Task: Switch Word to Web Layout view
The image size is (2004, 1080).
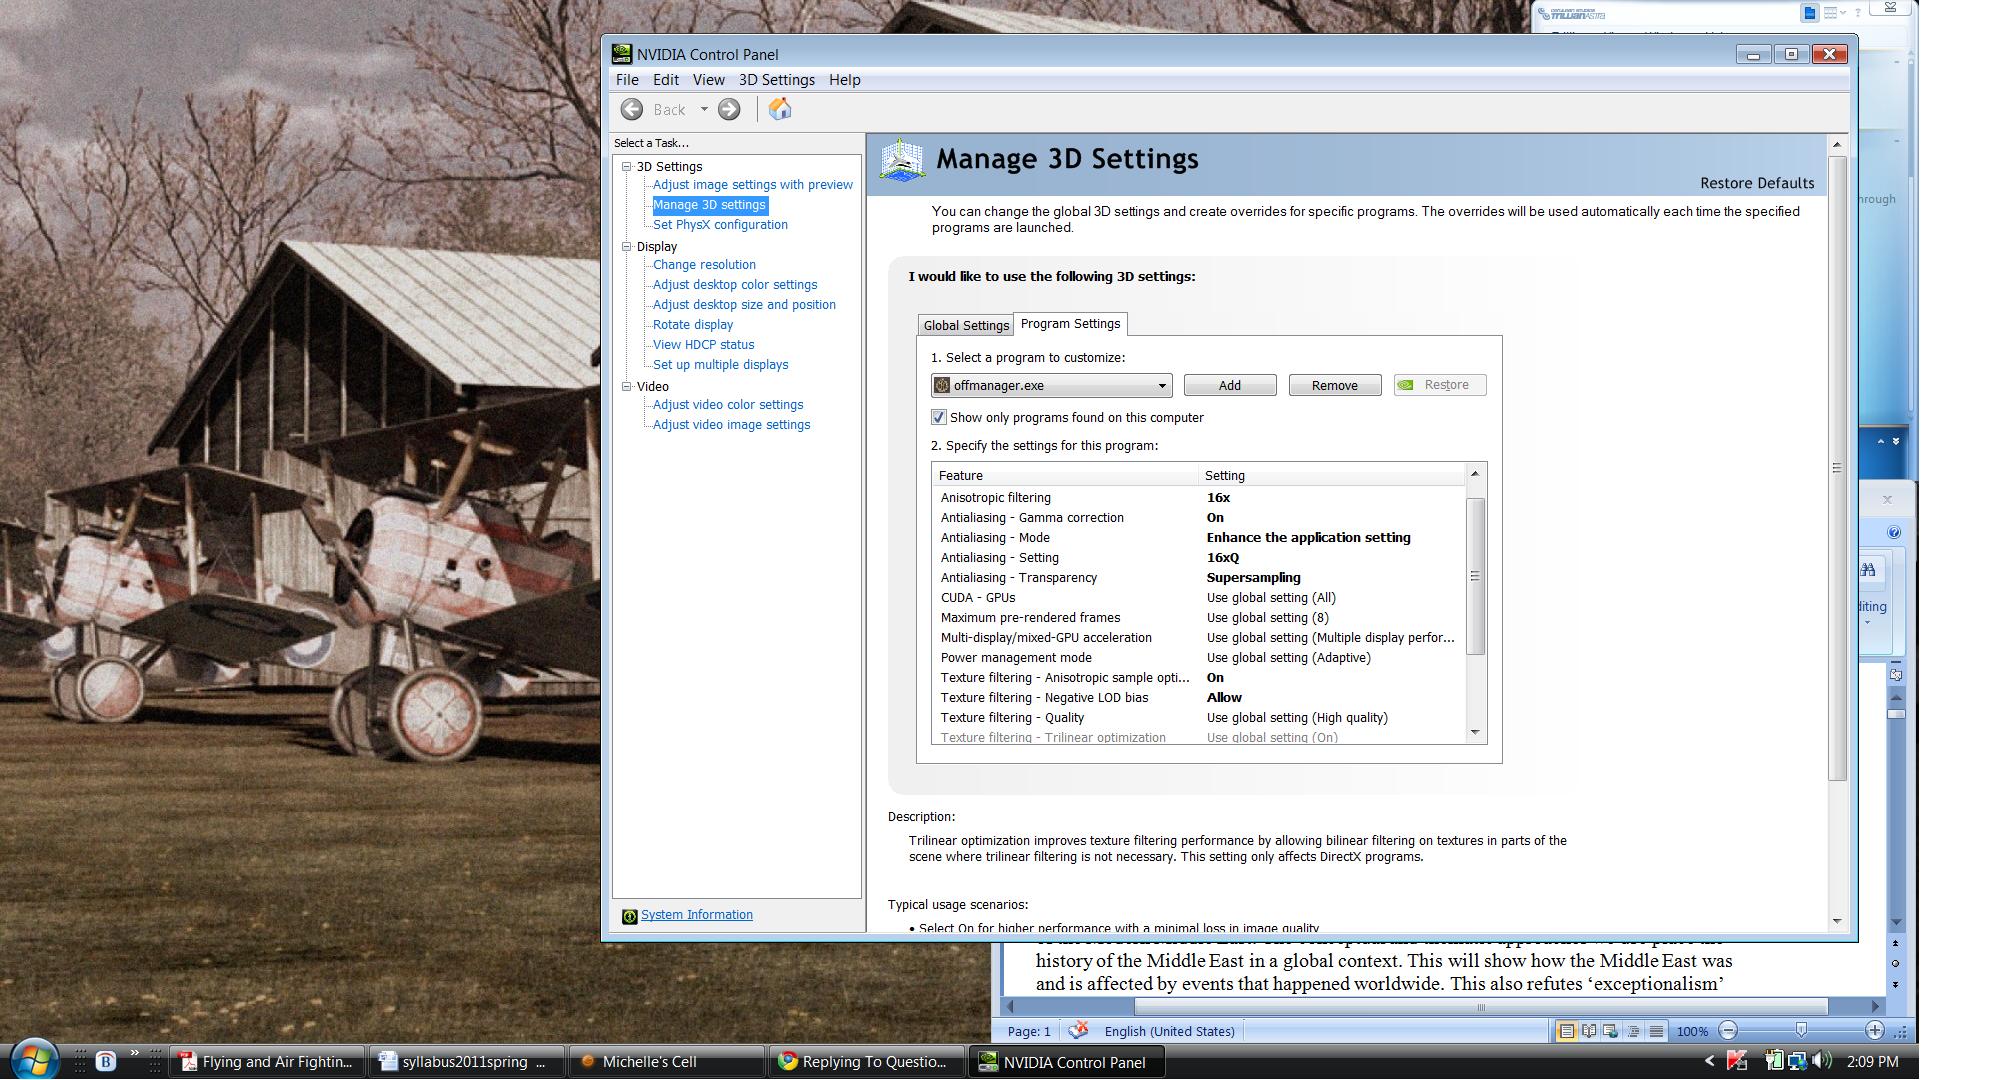Action: pyautogui.click(x=1611, y=1031)
